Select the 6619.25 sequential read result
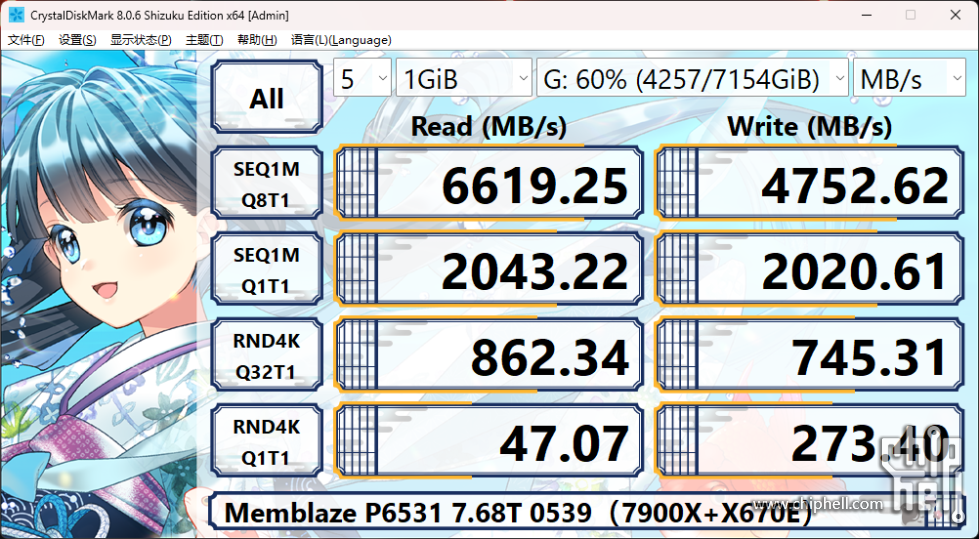The width and height of the screenshot is (979, 539). 489,182
